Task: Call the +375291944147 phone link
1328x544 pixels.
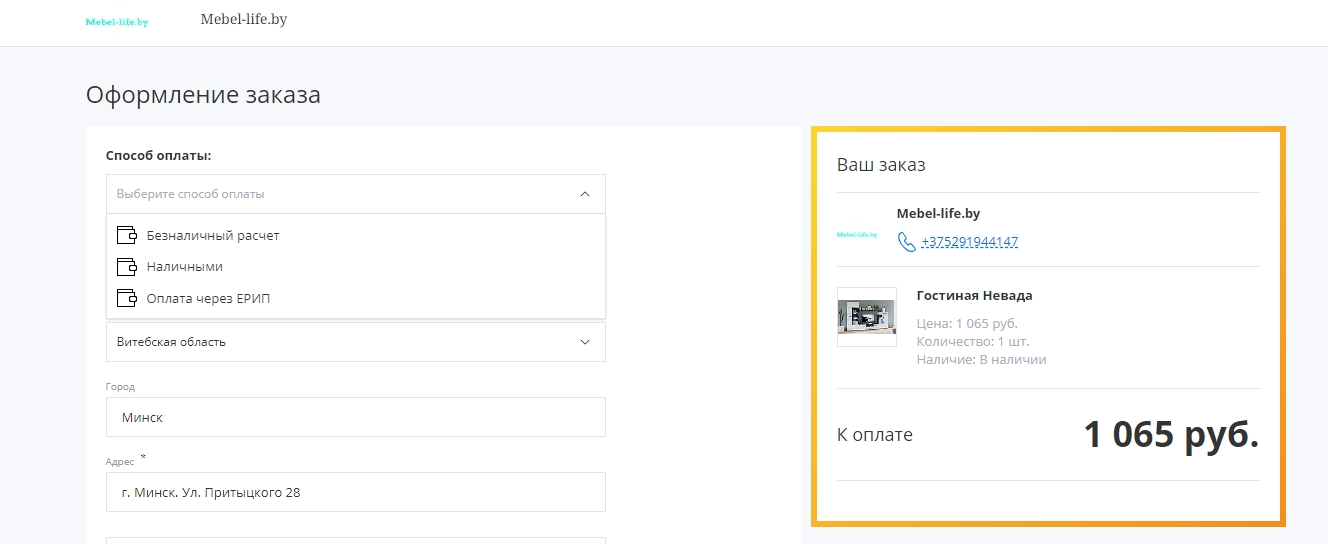Action: tap(969, 242)
